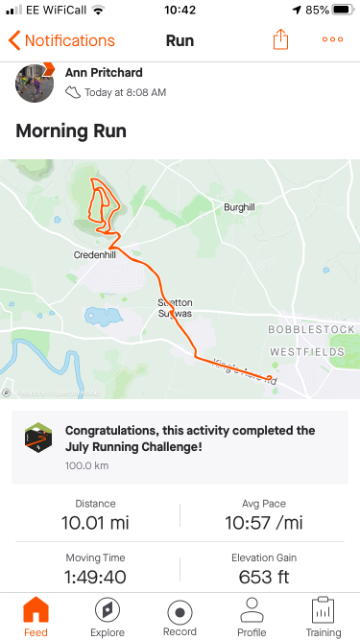Image resolution: width=360 pixels, height=640 pixels.
Task: Tap the run shoe icon beside timestamp
Action: (x=73, y=92)
